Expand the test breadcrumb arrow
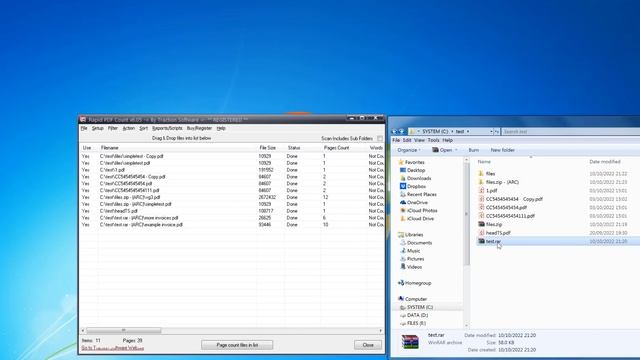 tap(468, 131)
